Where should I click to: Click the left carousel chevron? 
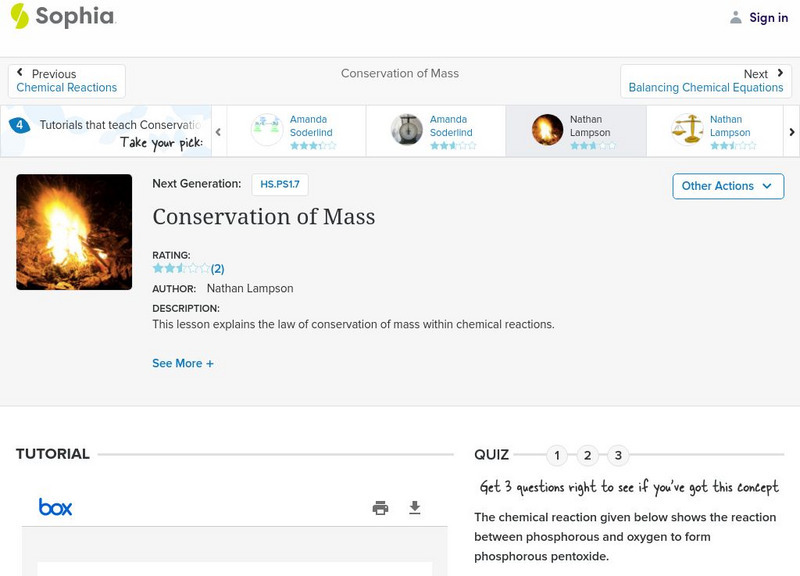216,131
